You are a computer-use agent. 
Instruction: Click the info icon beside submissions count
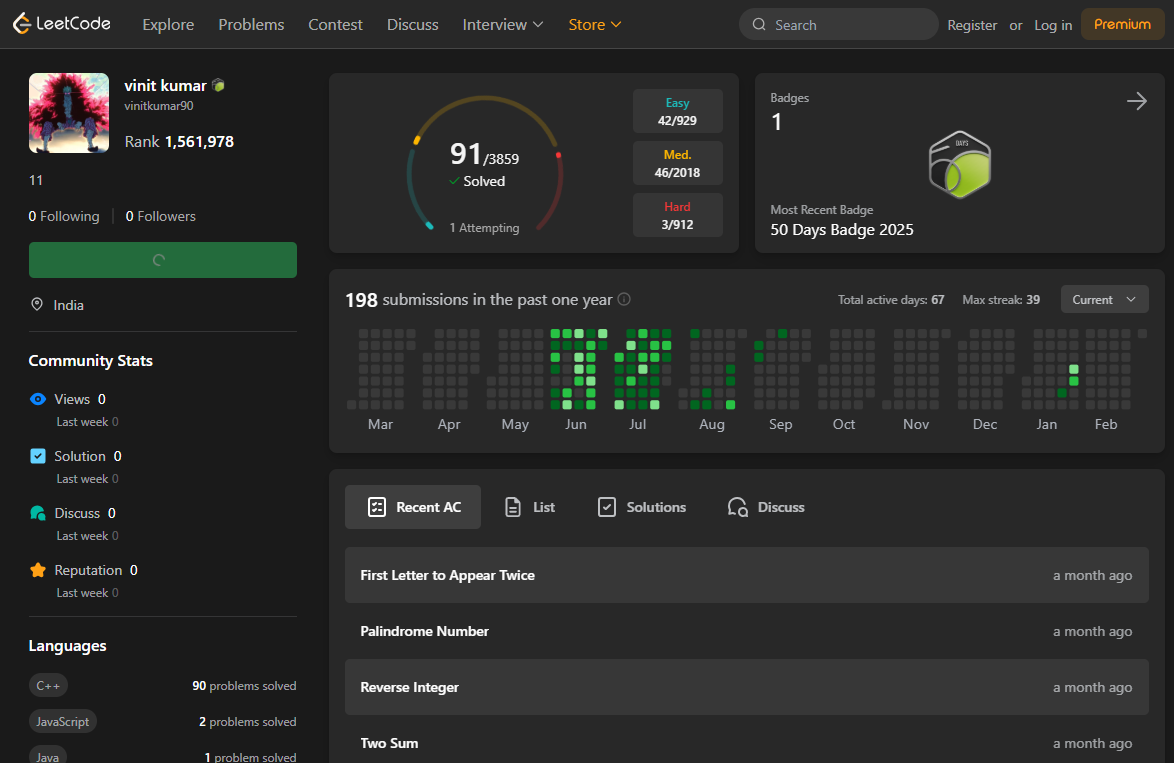tap(624, 299)
